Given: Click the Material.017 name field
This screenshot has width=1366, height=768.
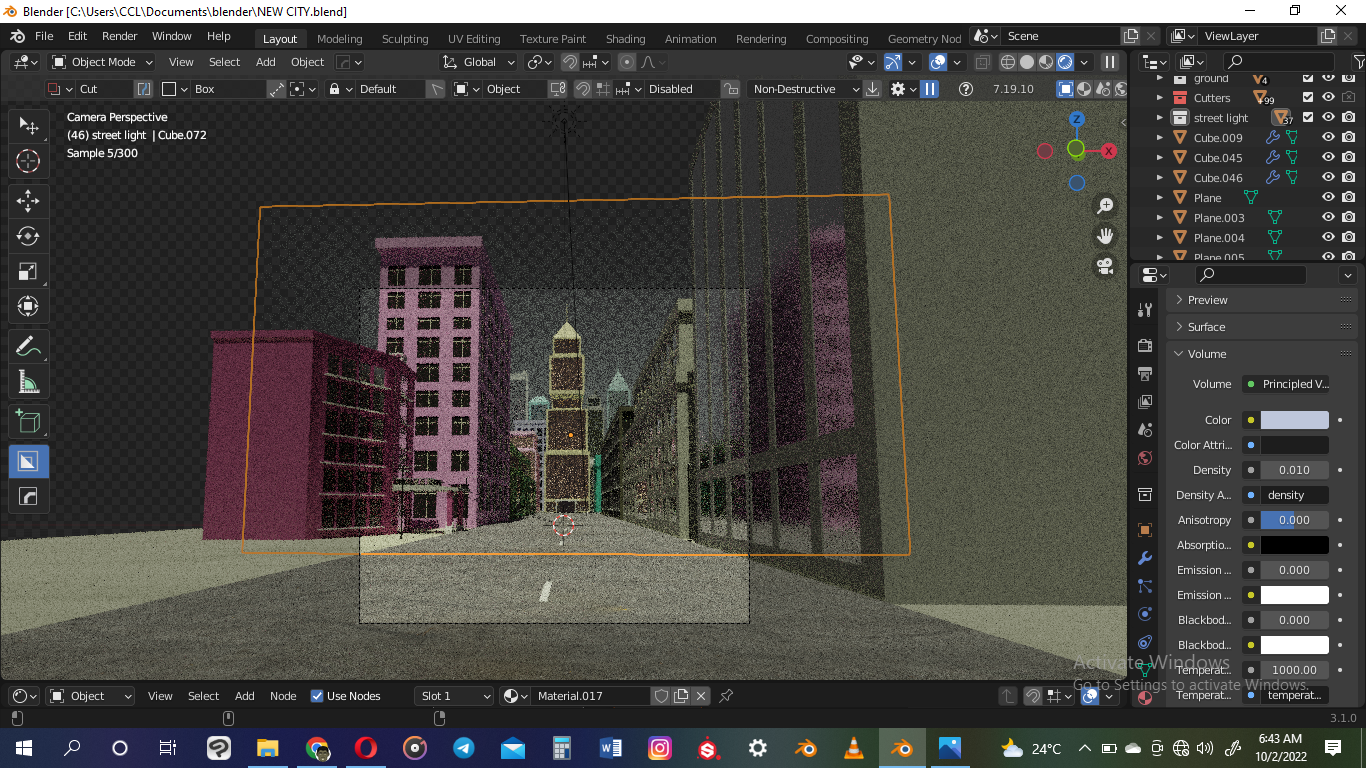Looking at the screenshot, I should click(592, 696).
